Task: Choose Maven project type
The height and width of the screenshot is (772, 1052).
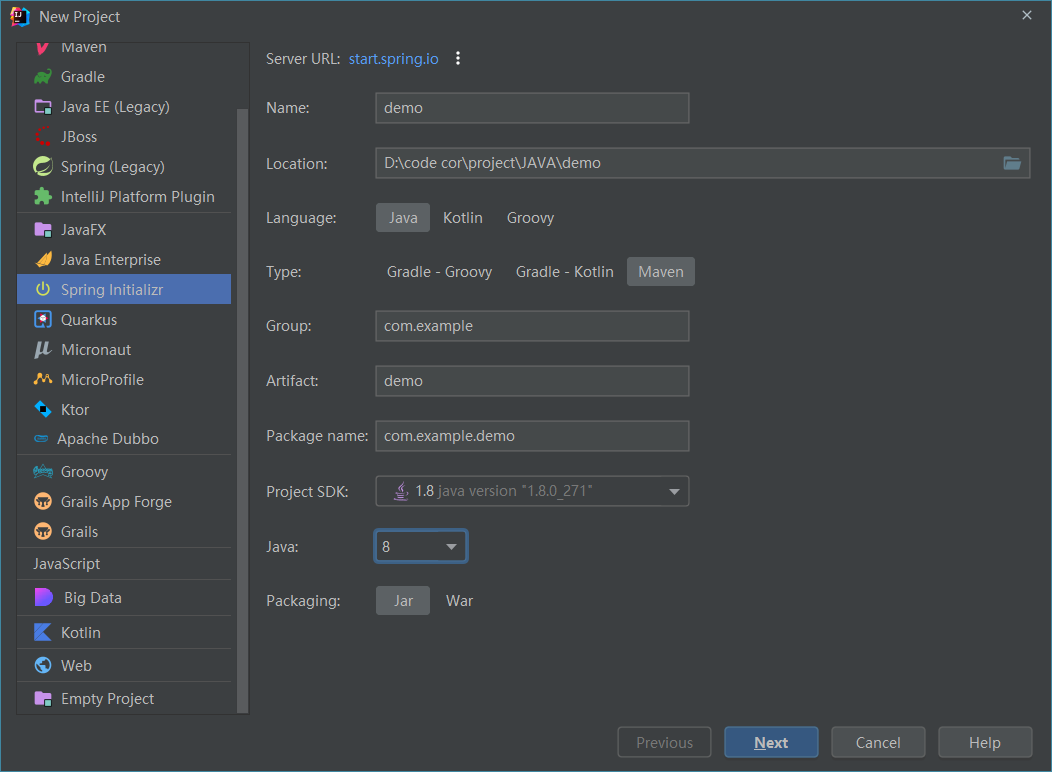Action: pyautogui.click(x=661, y=272)
